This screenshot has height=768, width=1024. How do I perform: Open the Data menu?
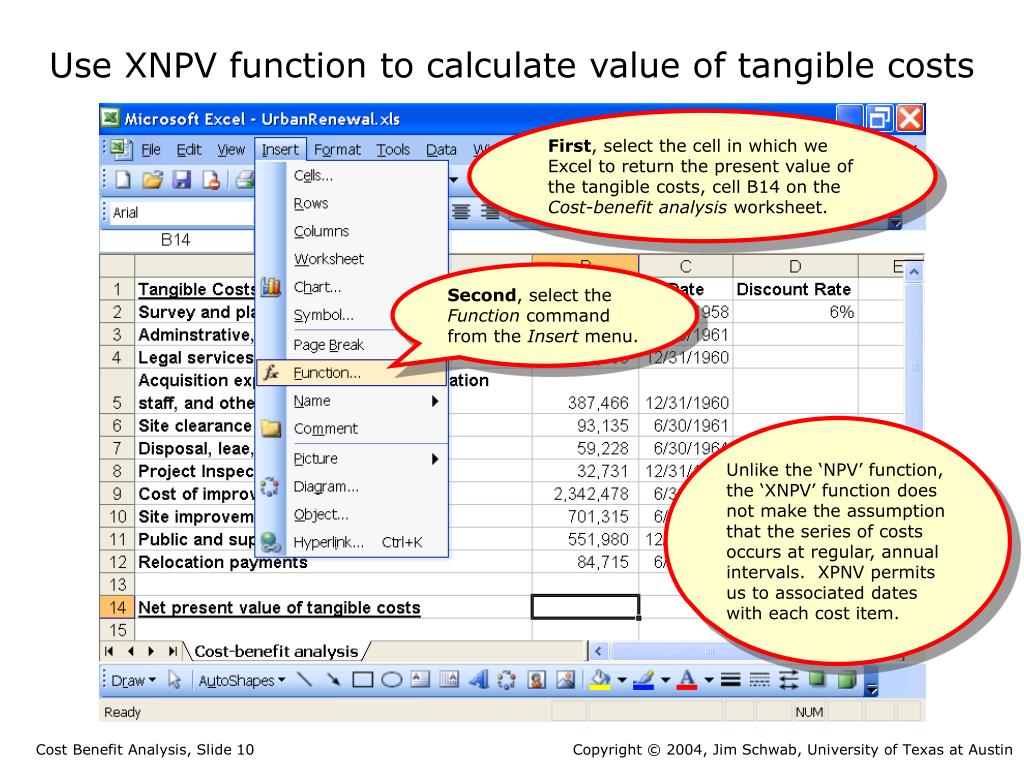point(441,150)
